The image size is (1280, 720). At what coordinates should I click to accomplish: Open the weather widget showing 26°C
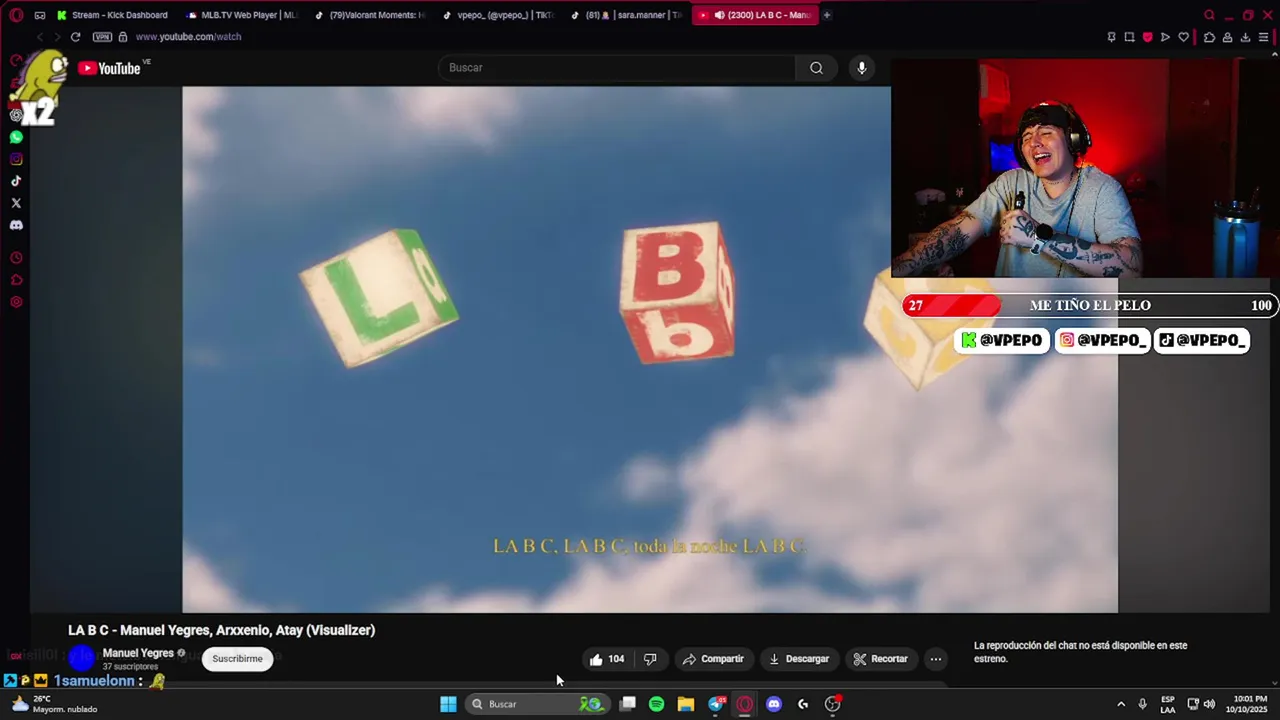pos(55,704)
